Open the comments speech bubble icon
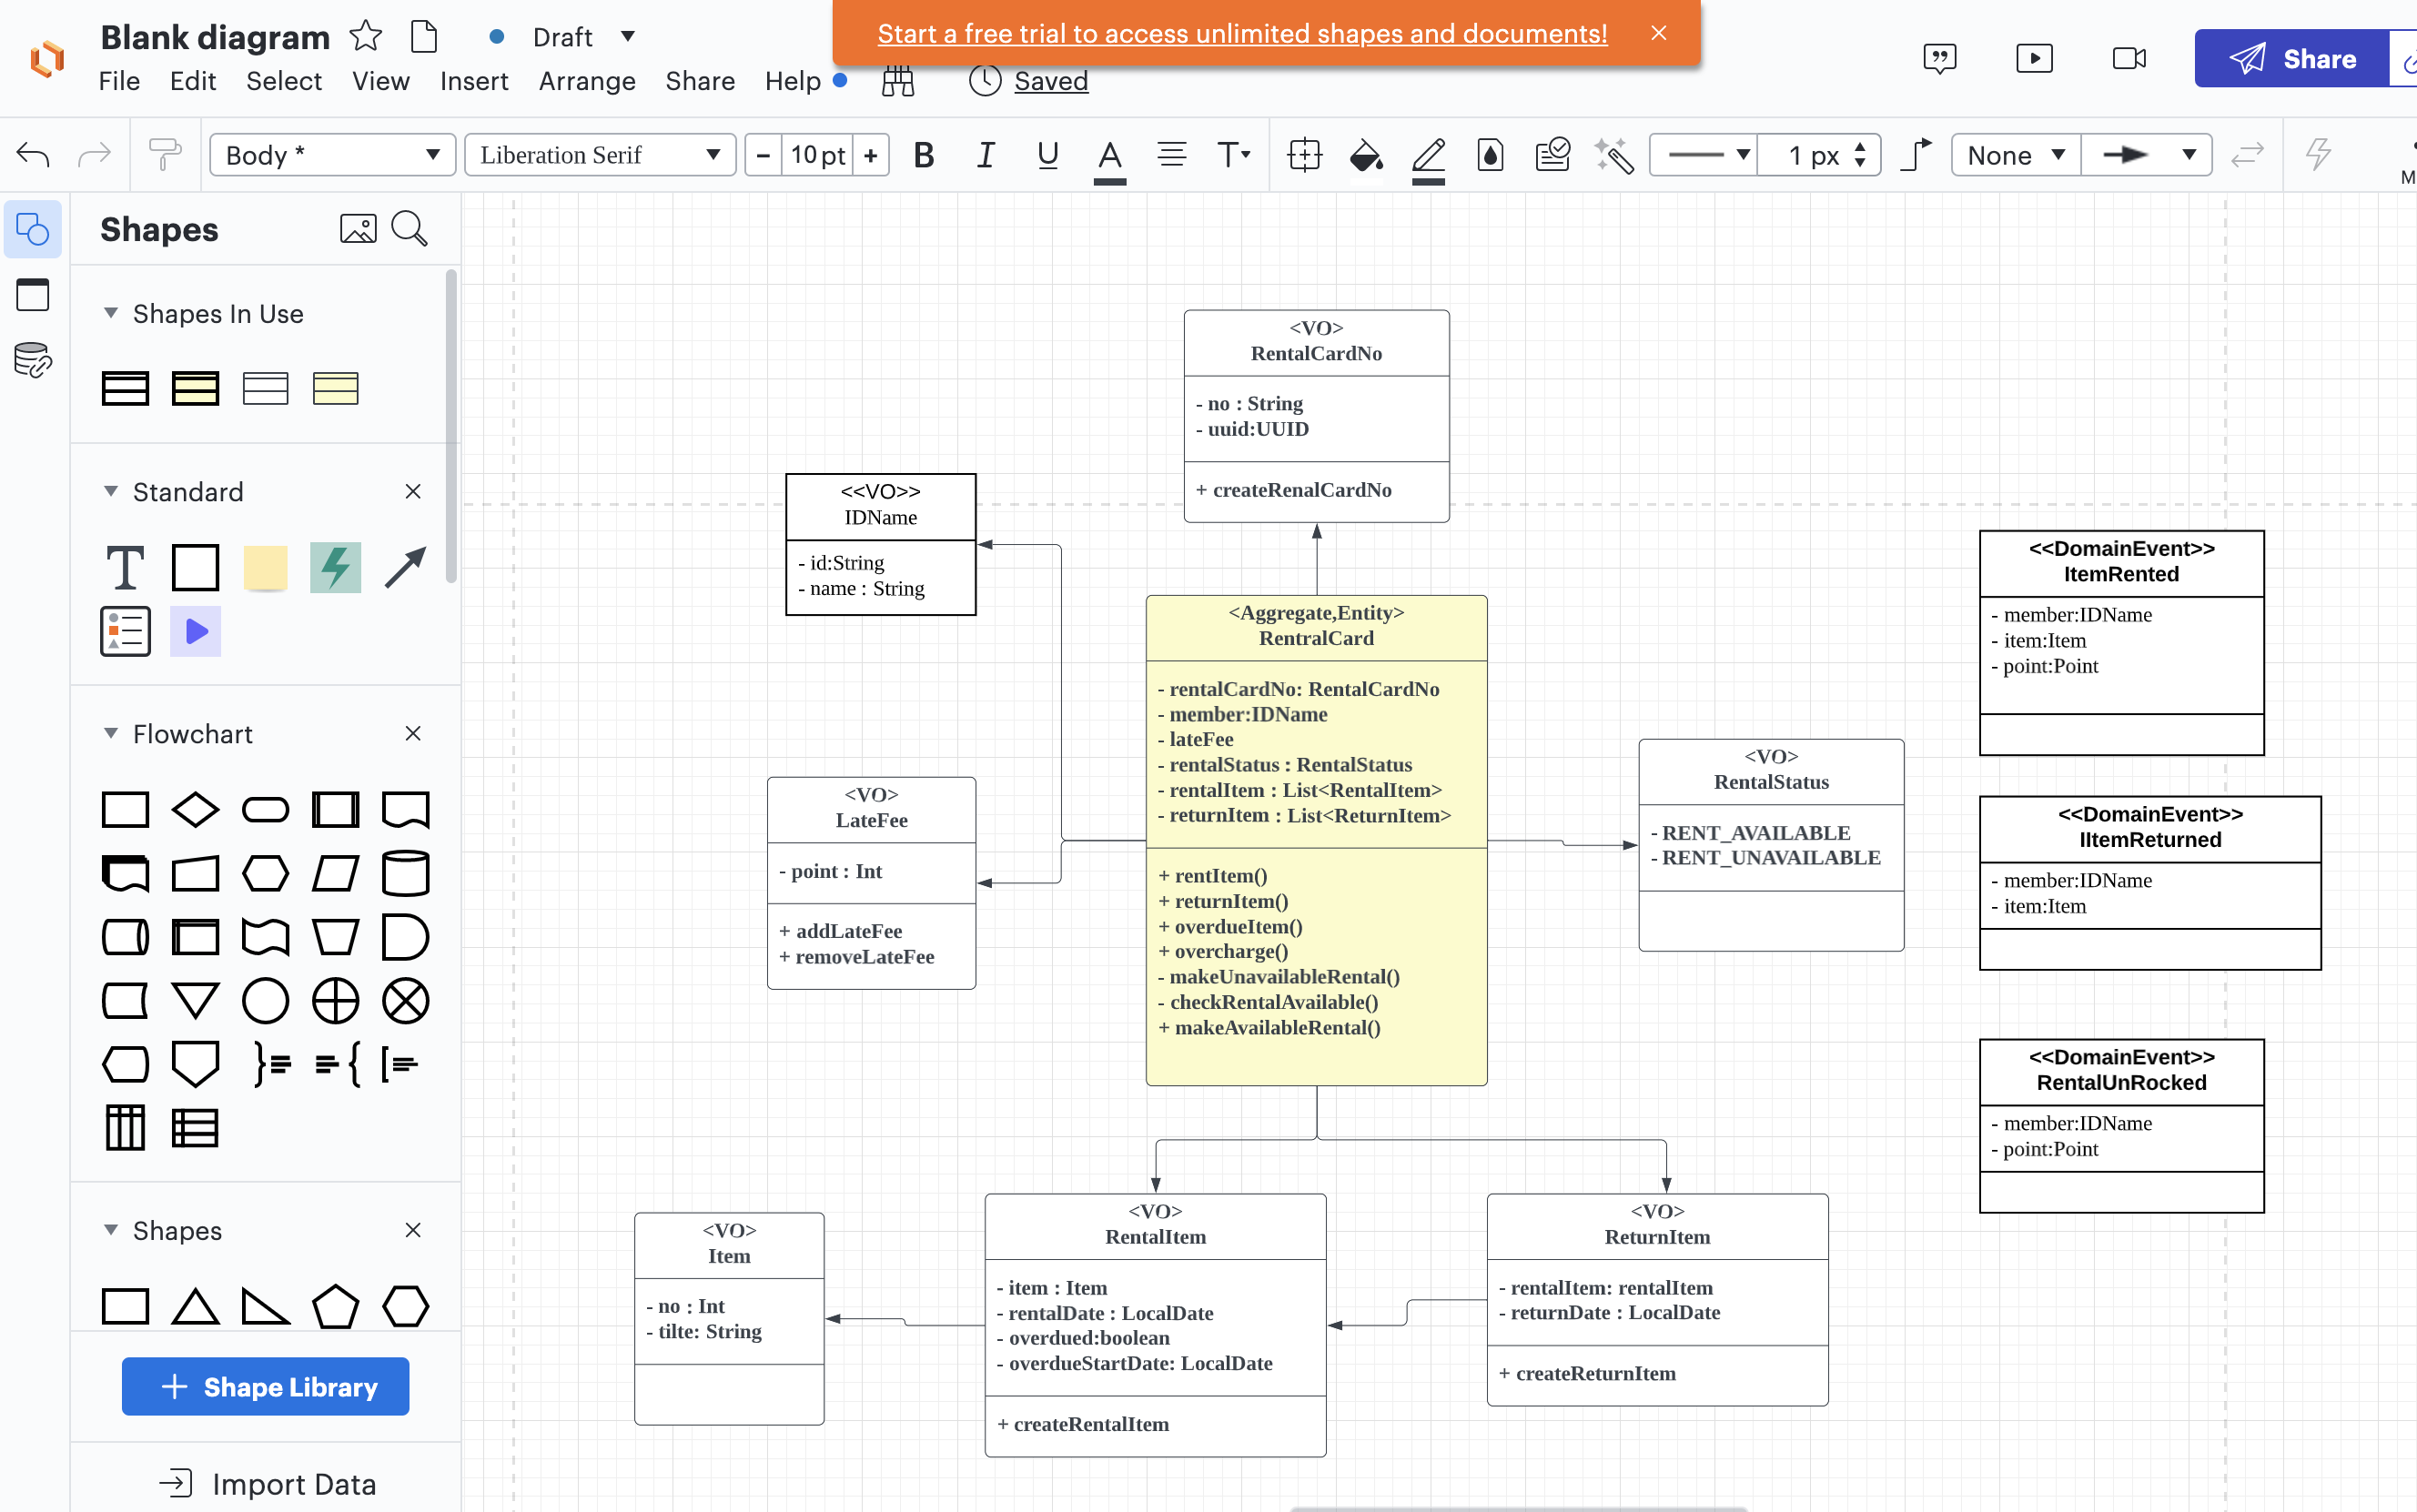Viewport: 2417px width, 1512px height. pos(1939,58)
